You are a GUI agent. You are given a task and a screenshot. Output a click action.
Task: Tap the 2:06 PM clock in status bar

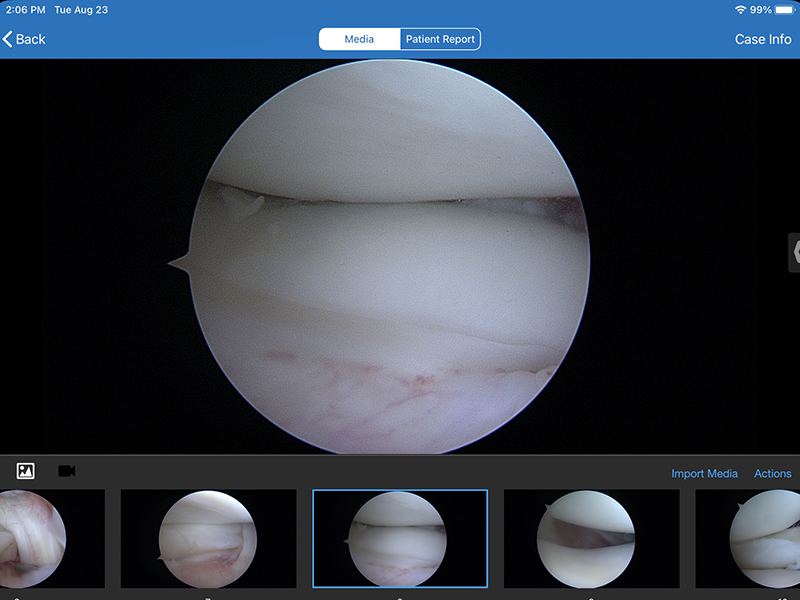click(x=26, y=10)
